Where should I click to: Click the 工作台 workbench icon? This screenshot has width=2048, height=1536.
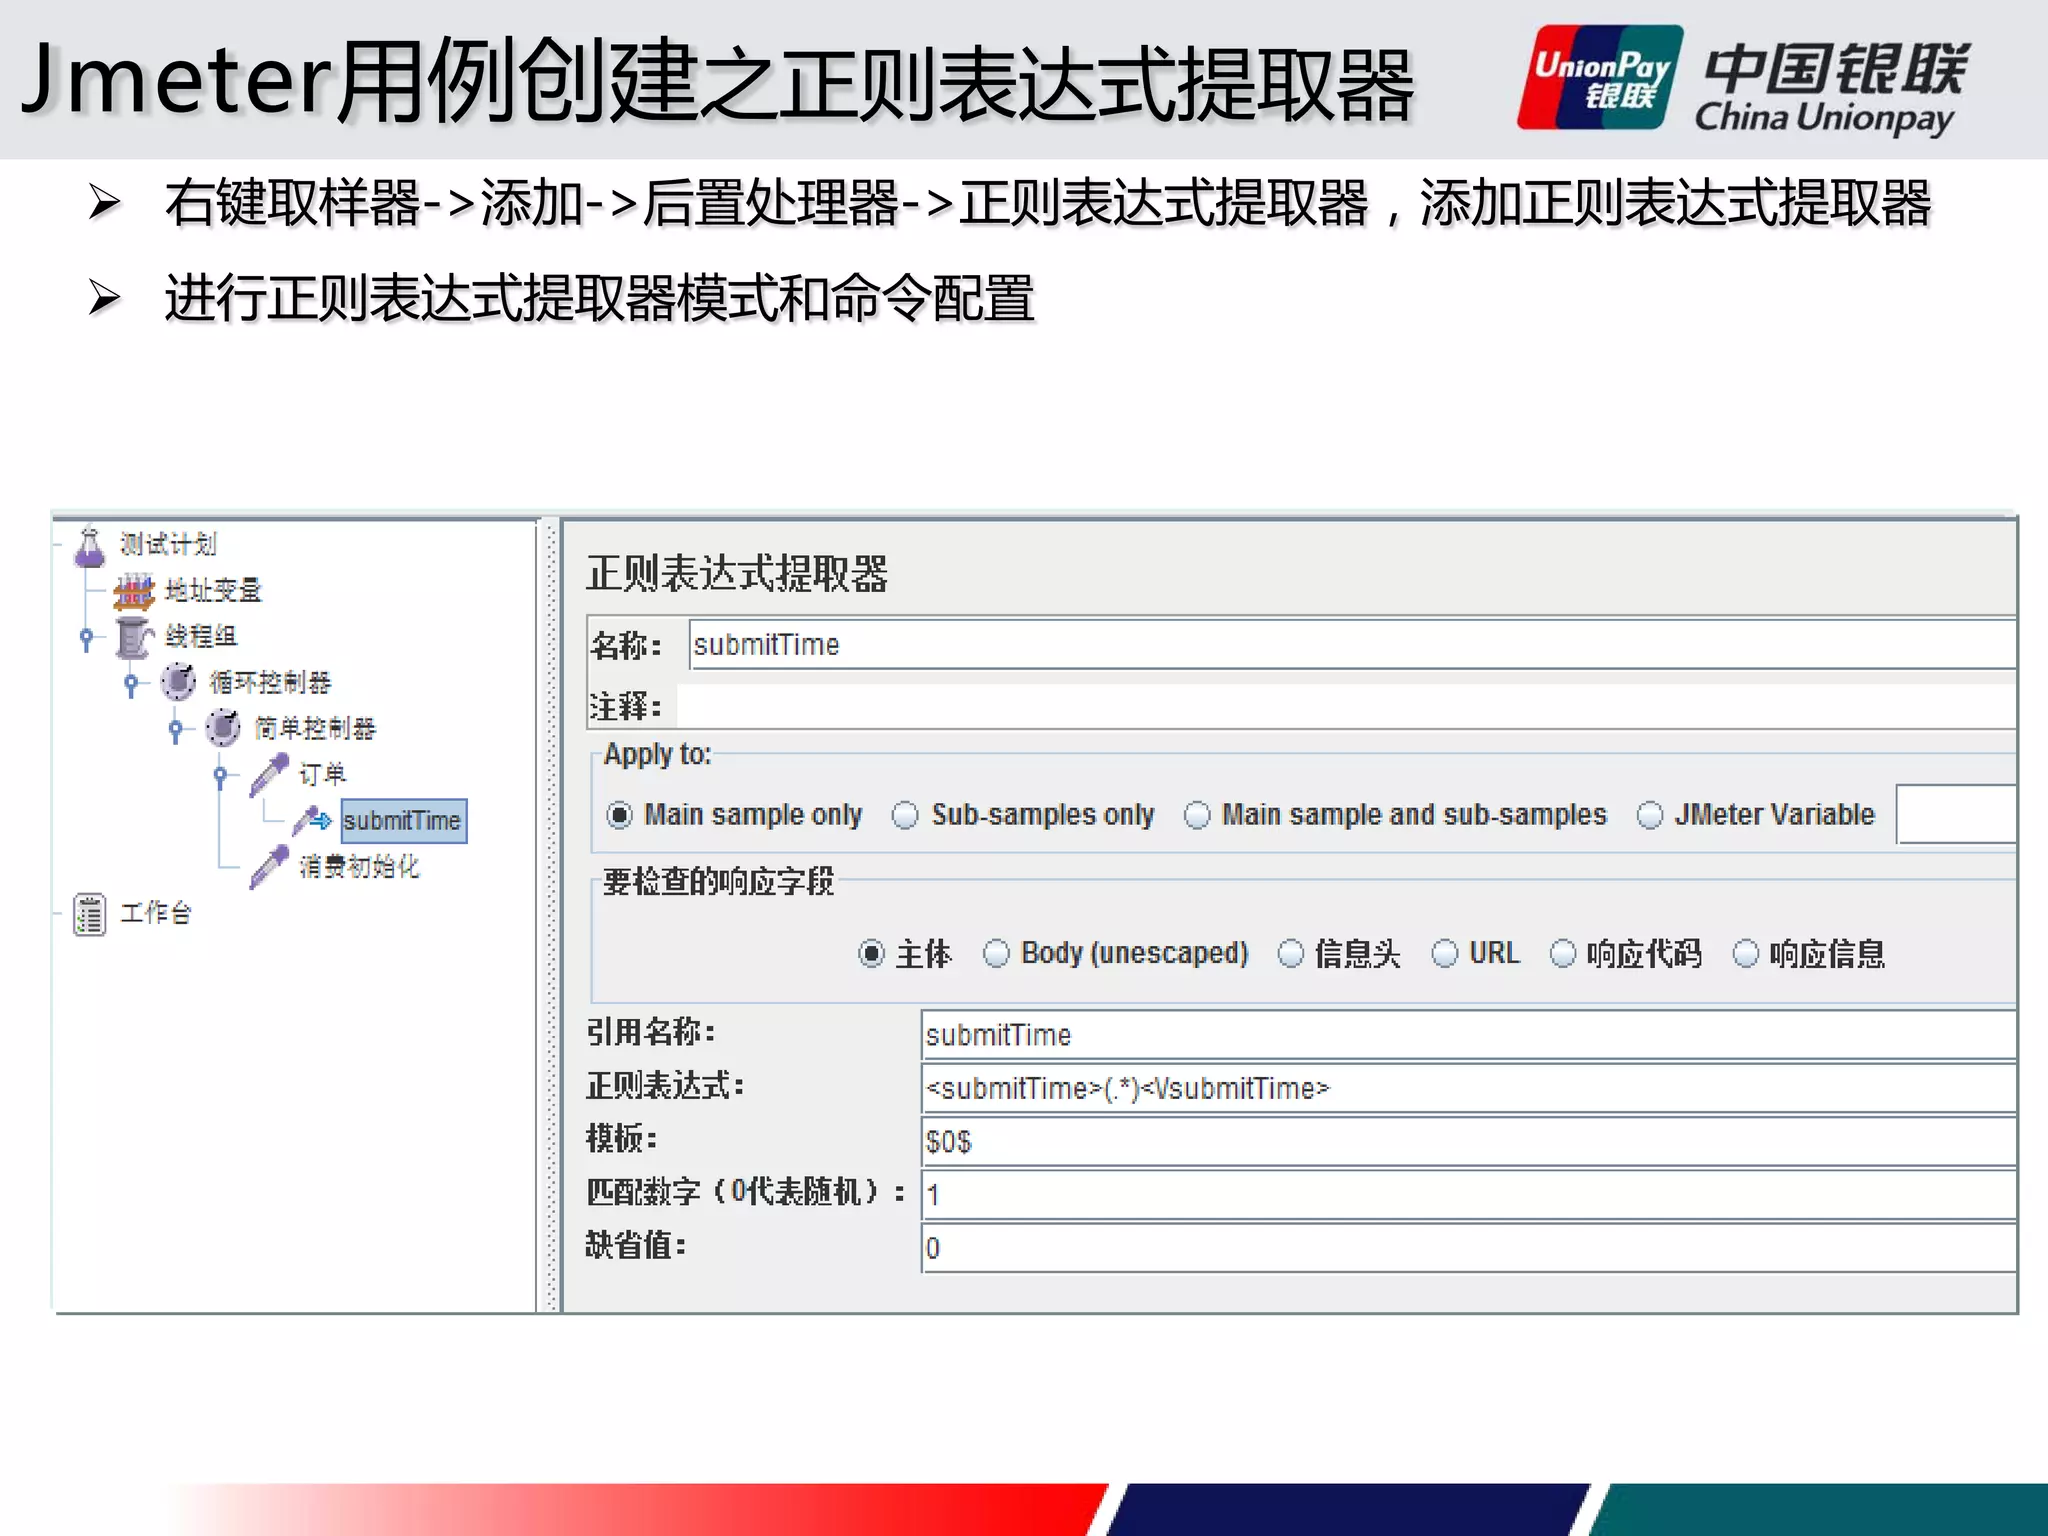(x=89, y=914)
